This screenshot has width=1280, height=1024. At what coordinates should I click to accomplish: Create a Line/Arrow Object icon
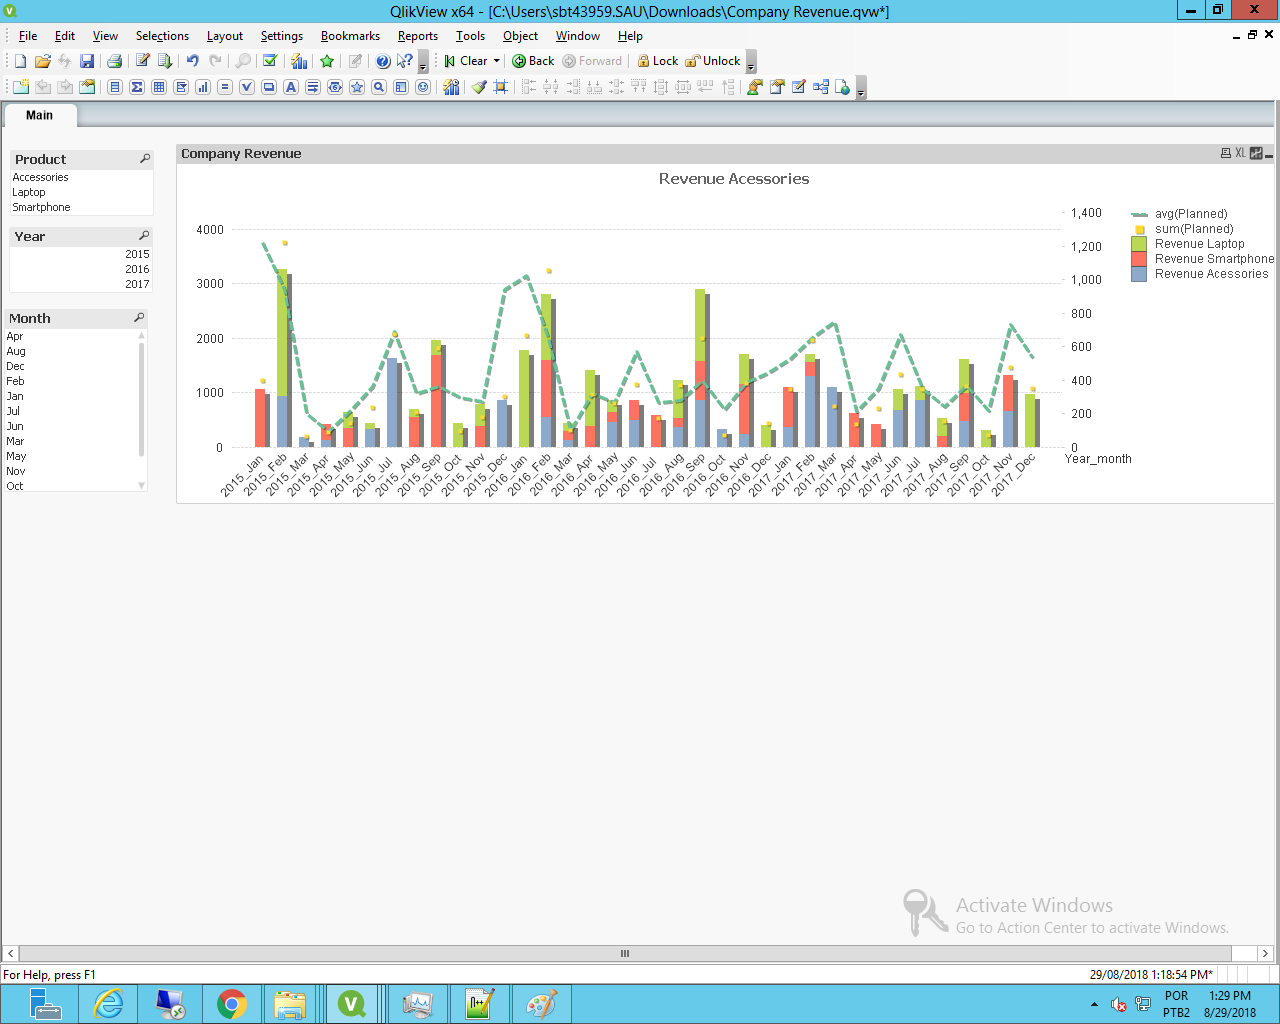point(313,87)
